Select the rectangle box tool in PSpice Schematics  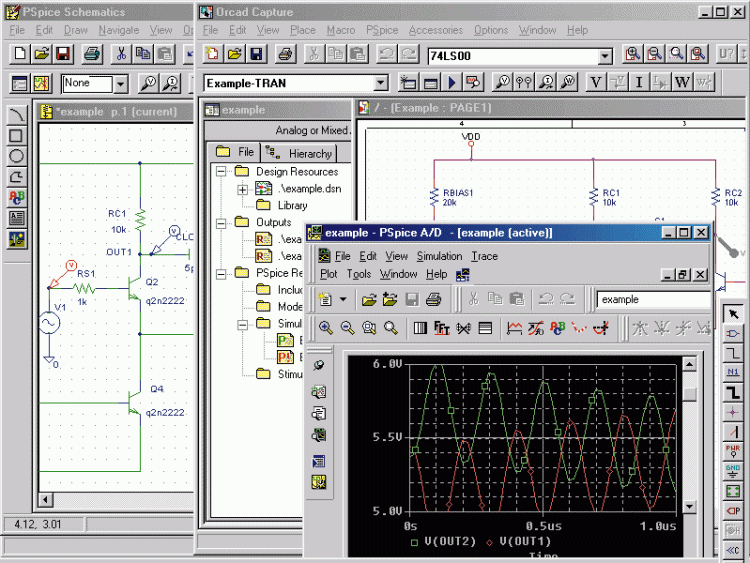(x=16, y=135)
